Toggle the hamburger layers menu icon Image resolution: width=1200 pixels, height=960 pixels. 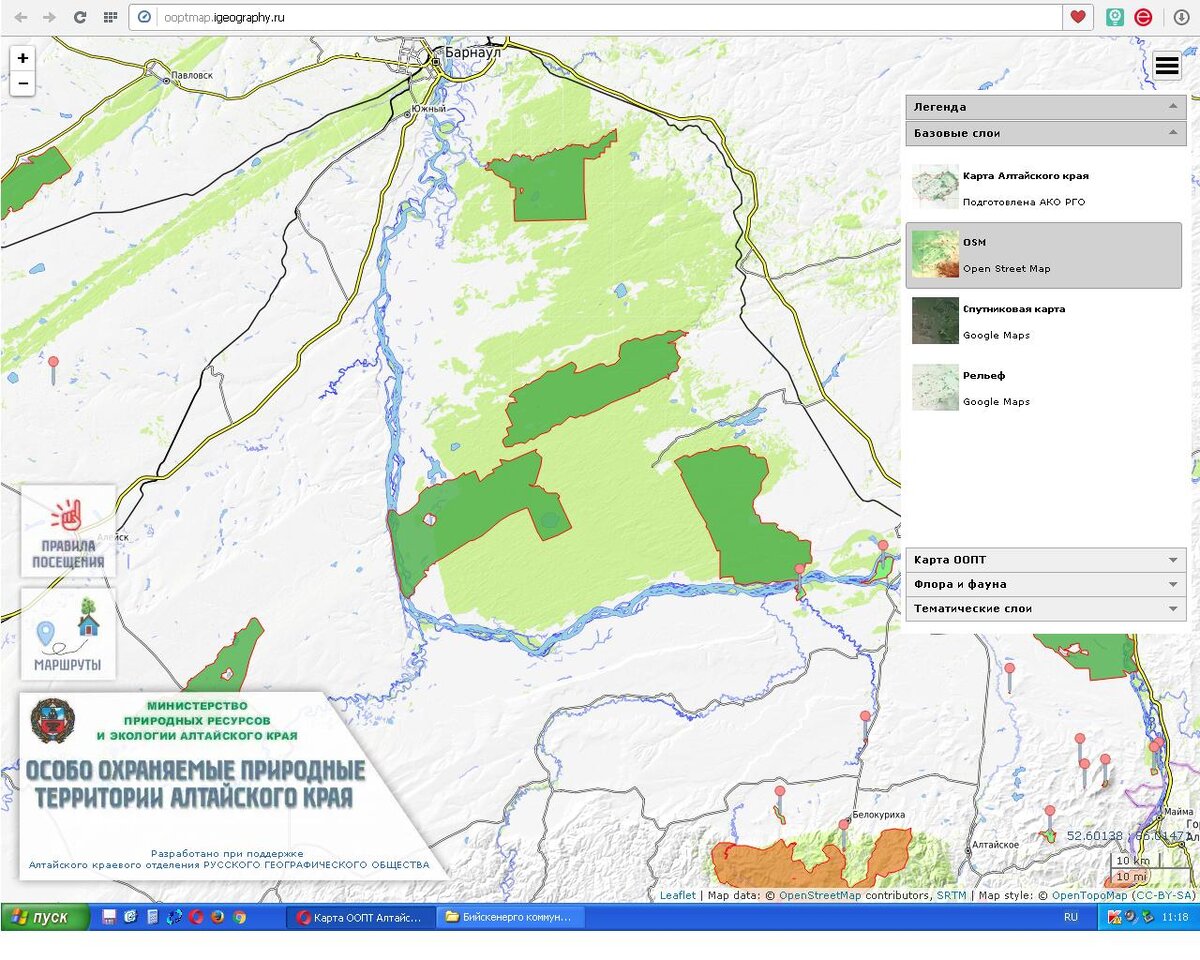point(1166,66)
